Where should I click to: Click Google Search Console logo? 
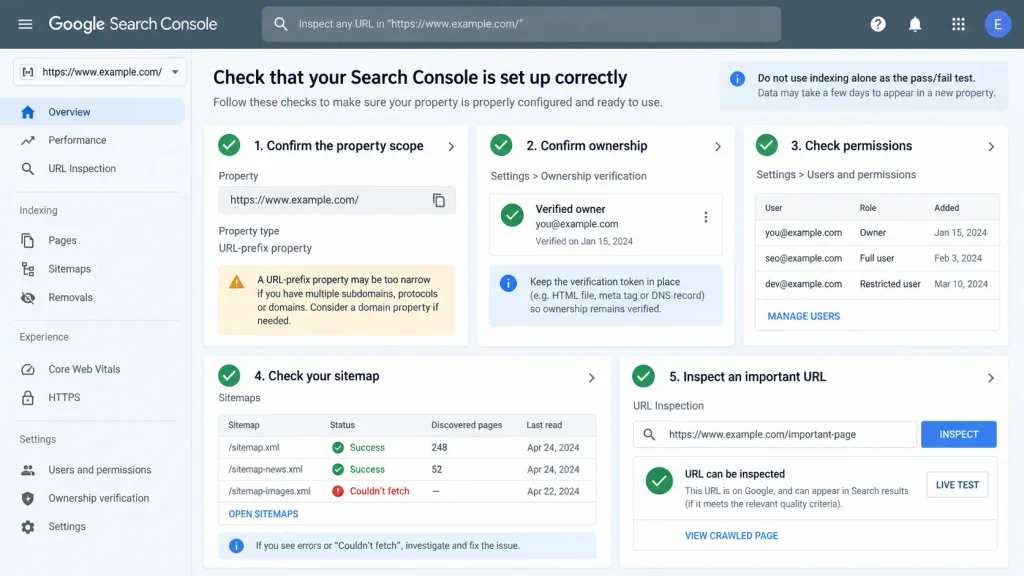[x=133, y=24]
